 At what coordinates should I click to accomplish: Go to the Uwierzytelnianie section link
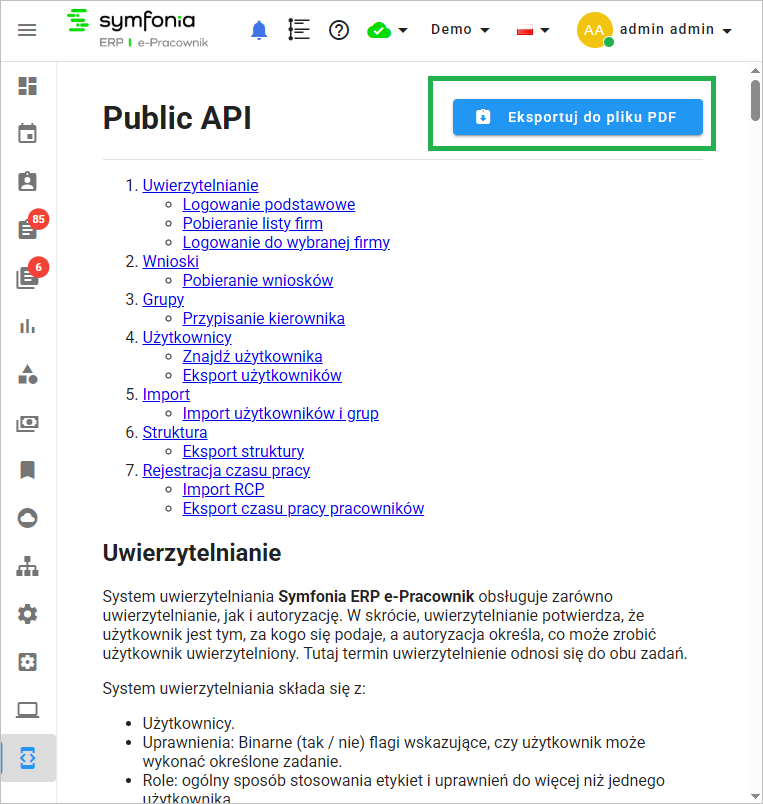pos(200,186)
